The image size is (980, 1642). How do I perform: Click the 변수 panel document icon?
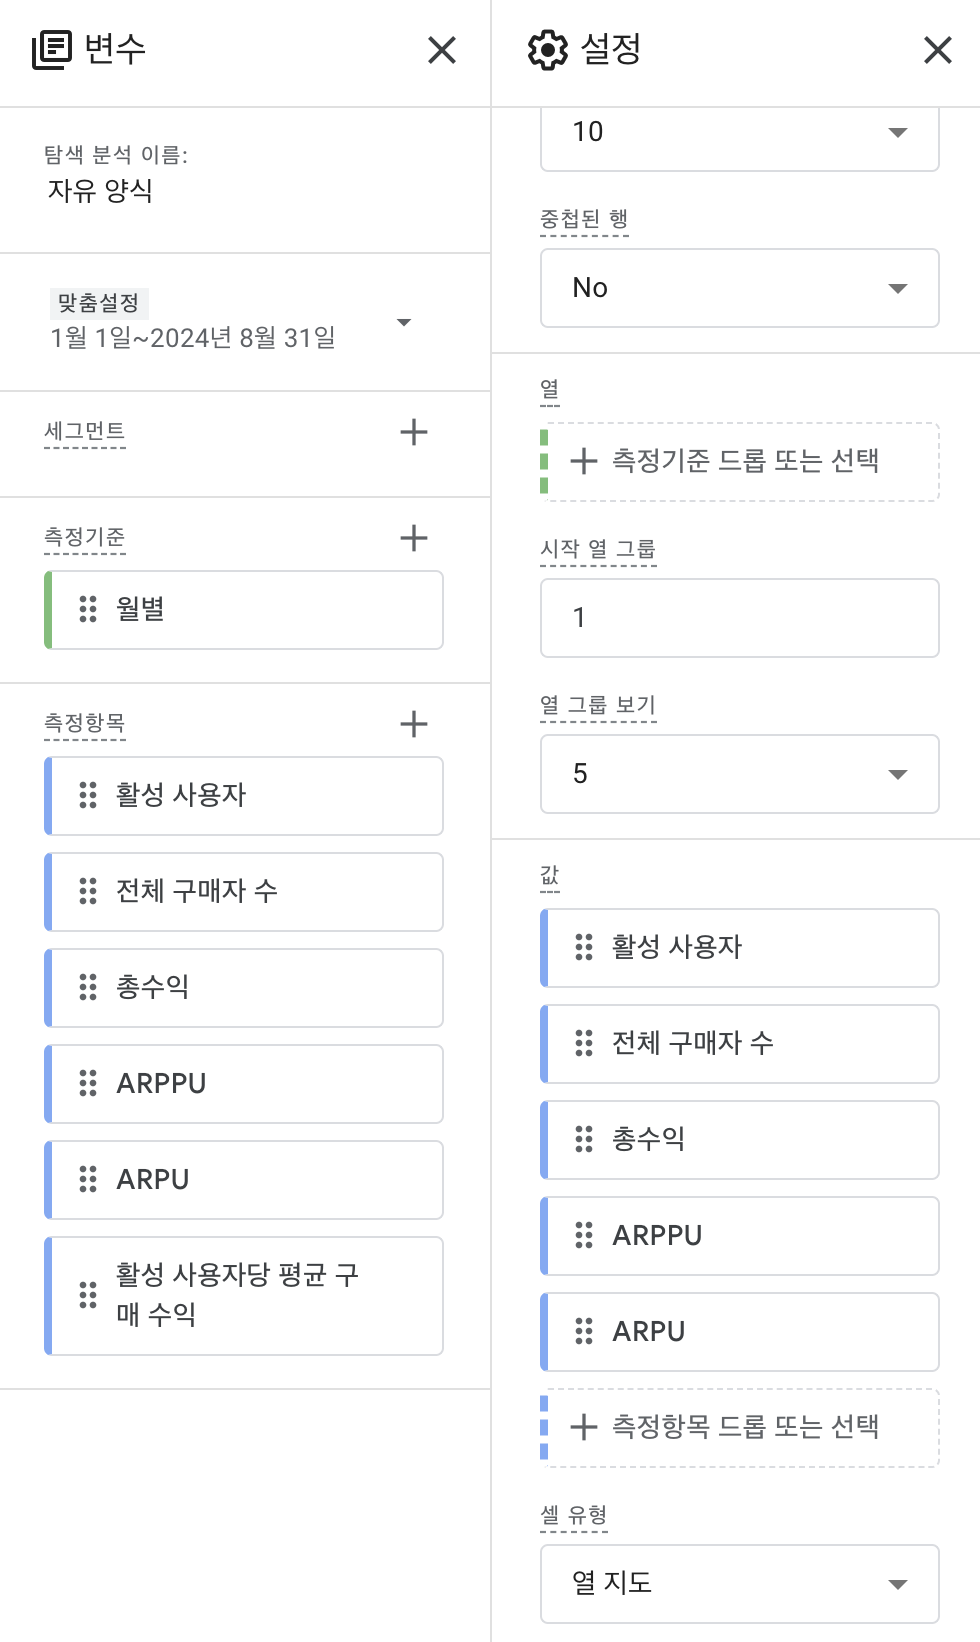pos(52,50)
